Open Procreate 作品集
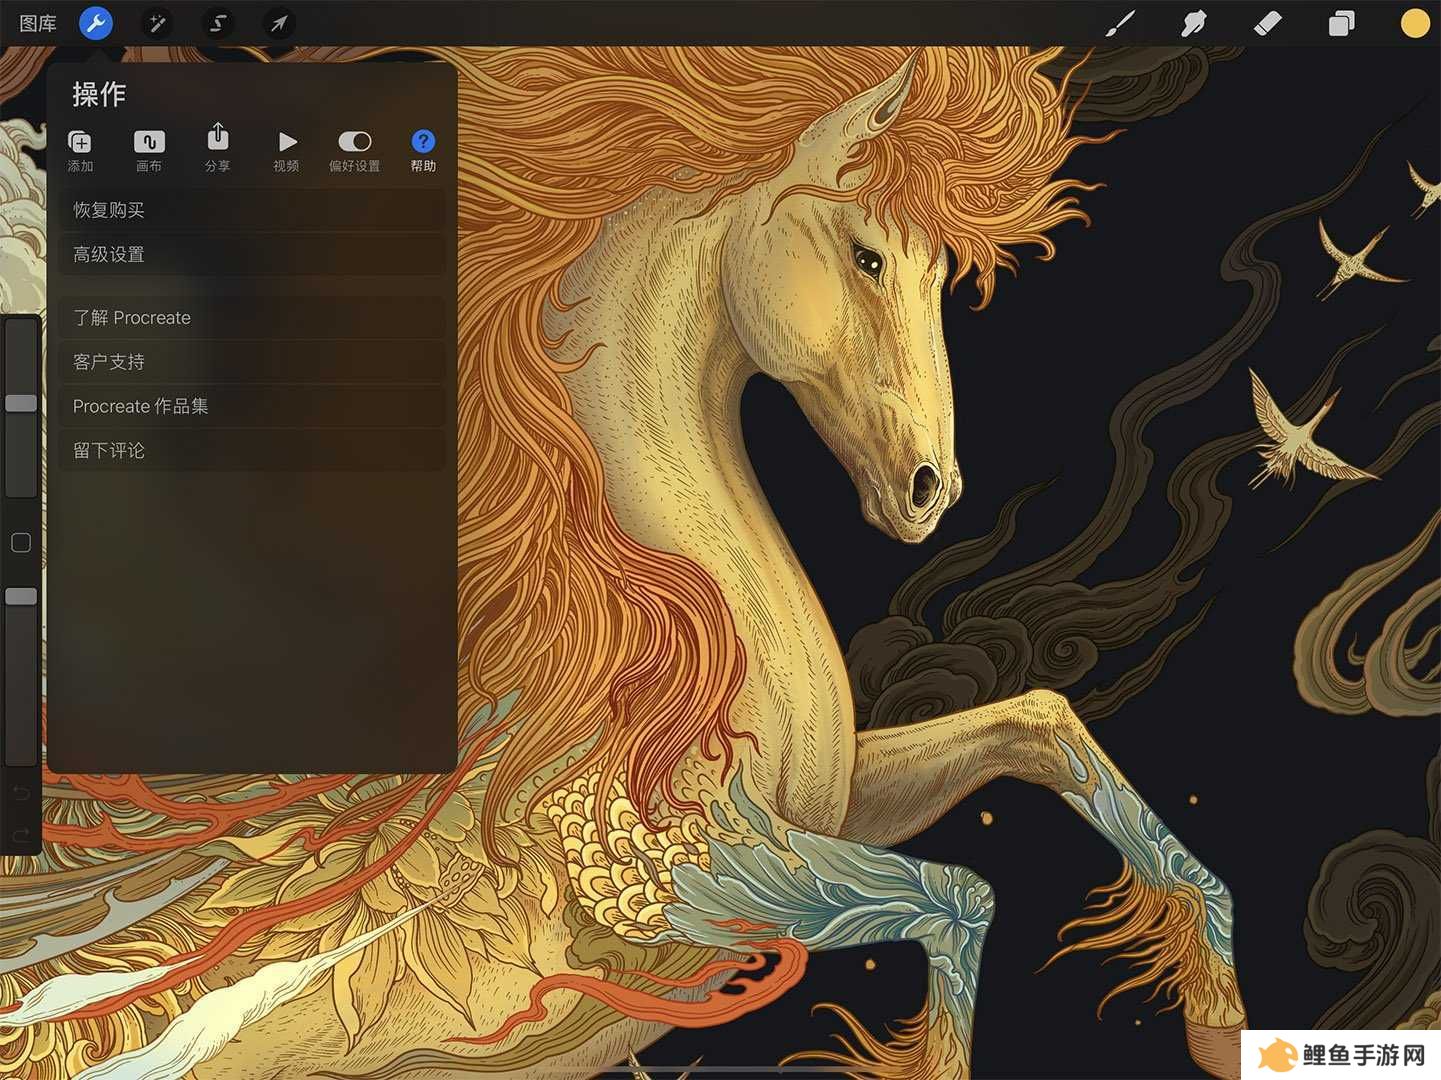 pos(252,406)
